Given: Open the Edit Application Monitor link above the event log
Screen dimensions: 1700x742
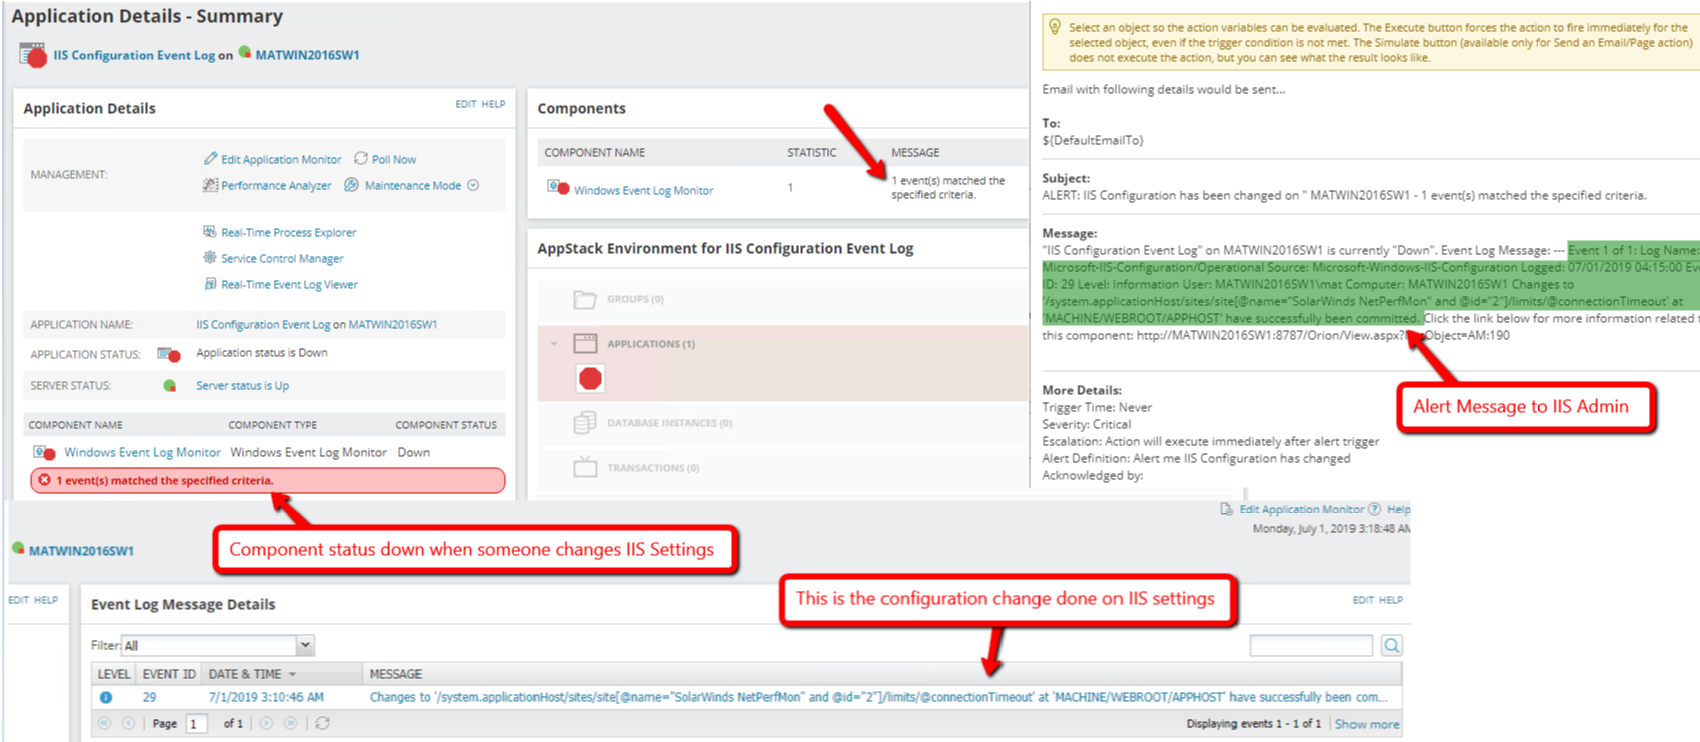Looking at the screenshot, I should pyautogui.click(x=1301, y=509).
